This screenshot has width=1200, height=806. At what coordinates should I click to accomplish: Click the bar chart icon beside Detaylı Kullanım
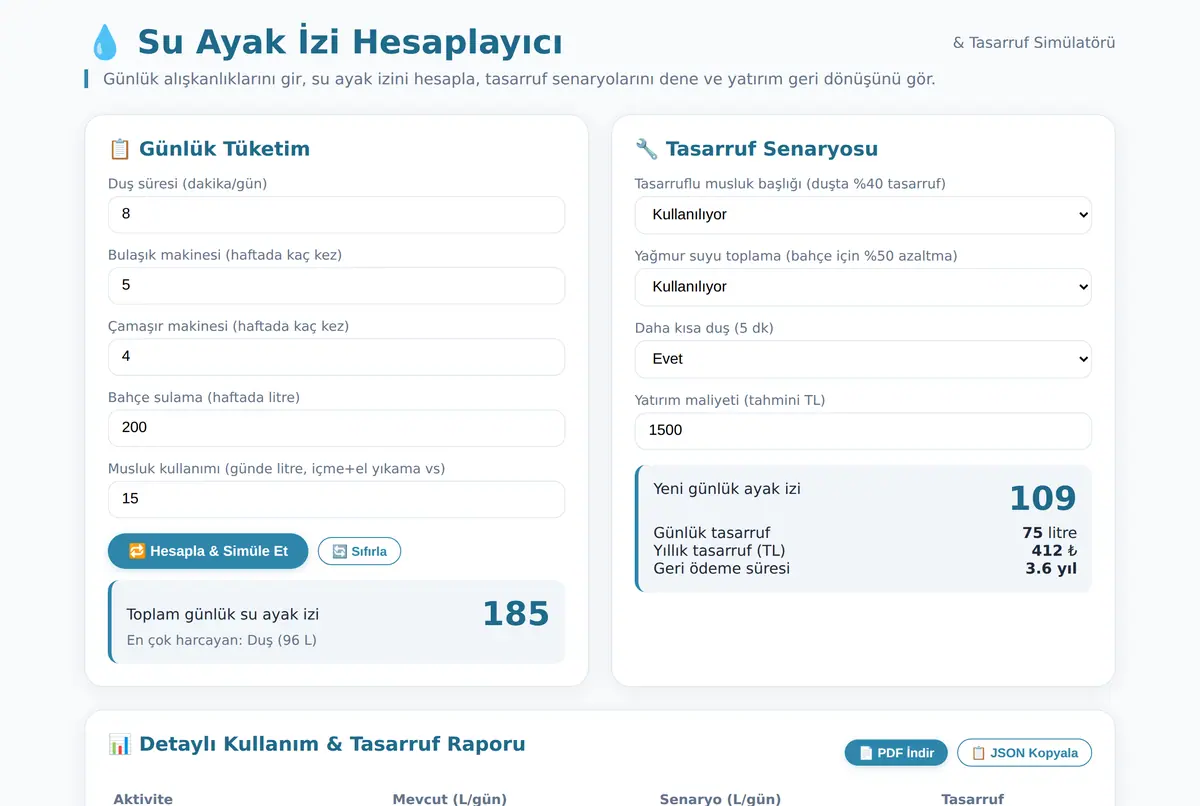point(119,744)
